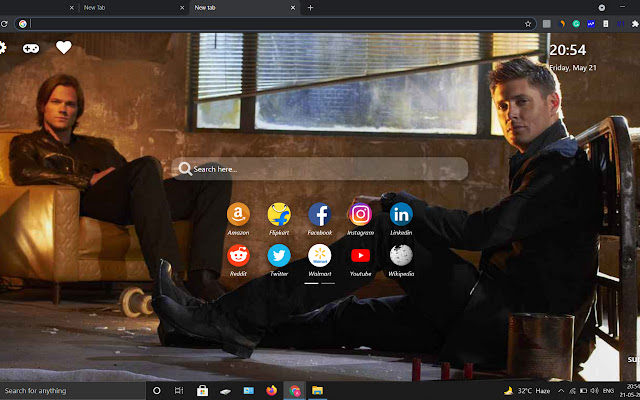640x400 pixels.
Task: Open the tab search dropdown circle button
Action: tap(602, 7)
